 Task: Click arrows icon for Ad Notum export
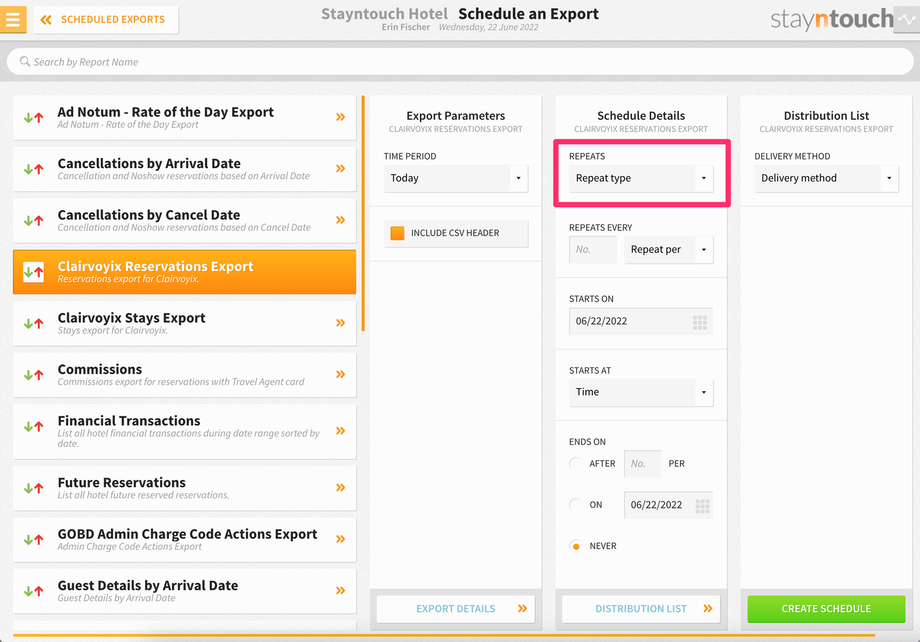[x=33, y=117]
